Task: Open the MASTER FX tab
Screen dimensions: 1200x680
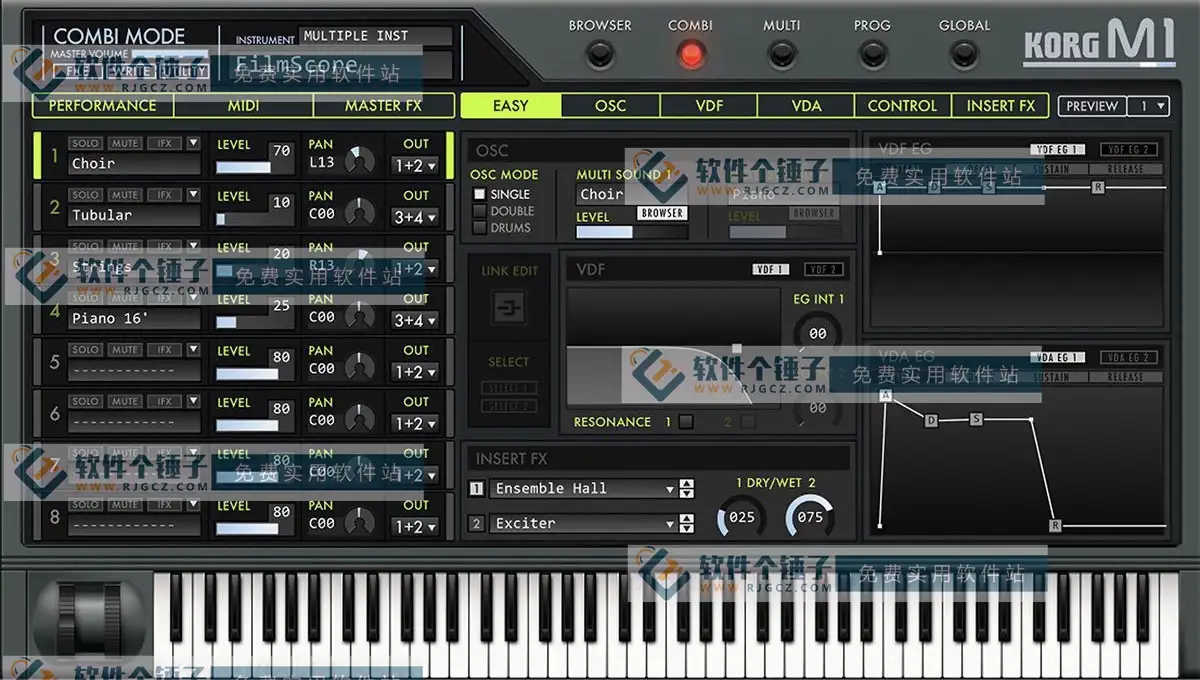Action: 384,105
